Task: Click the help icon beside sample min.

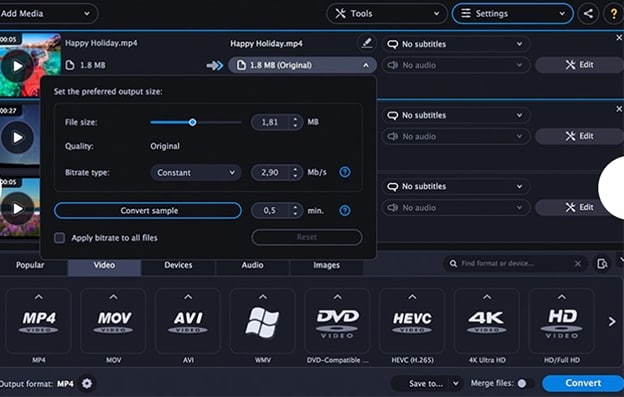Action: (345, 210)
